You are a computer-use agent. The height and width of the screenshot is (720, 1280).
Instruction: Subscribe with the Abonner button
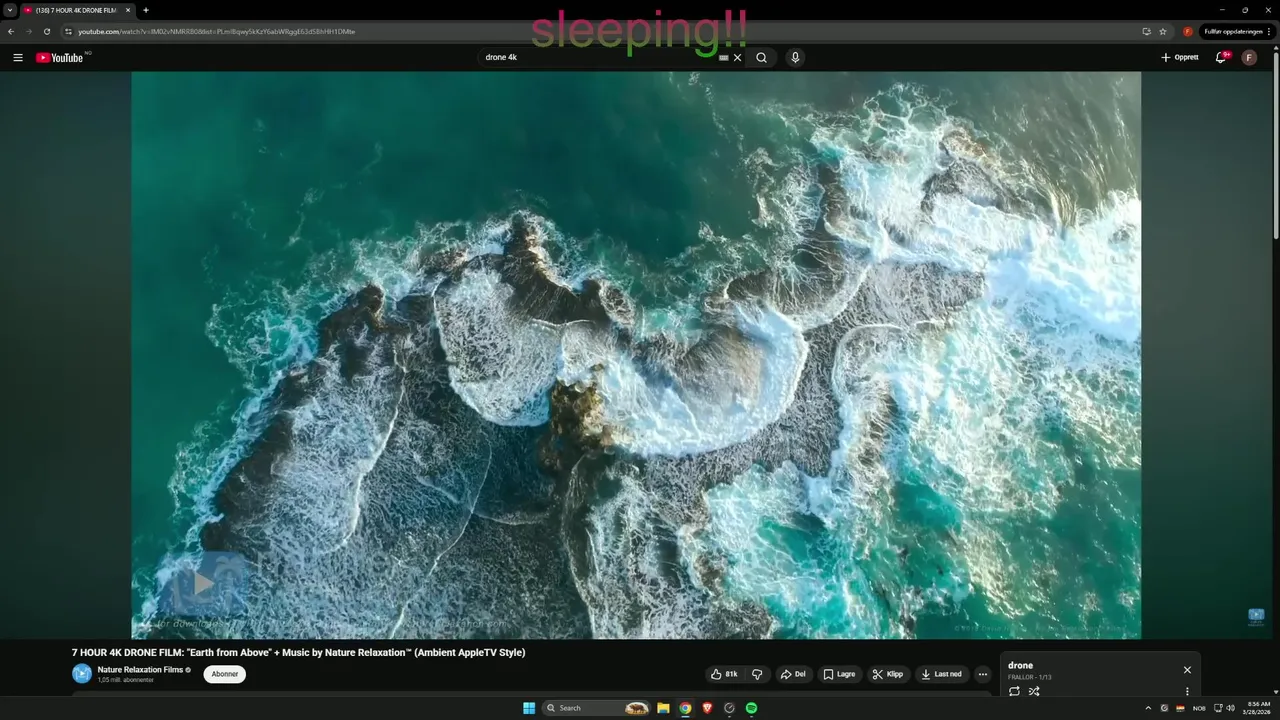225,674
